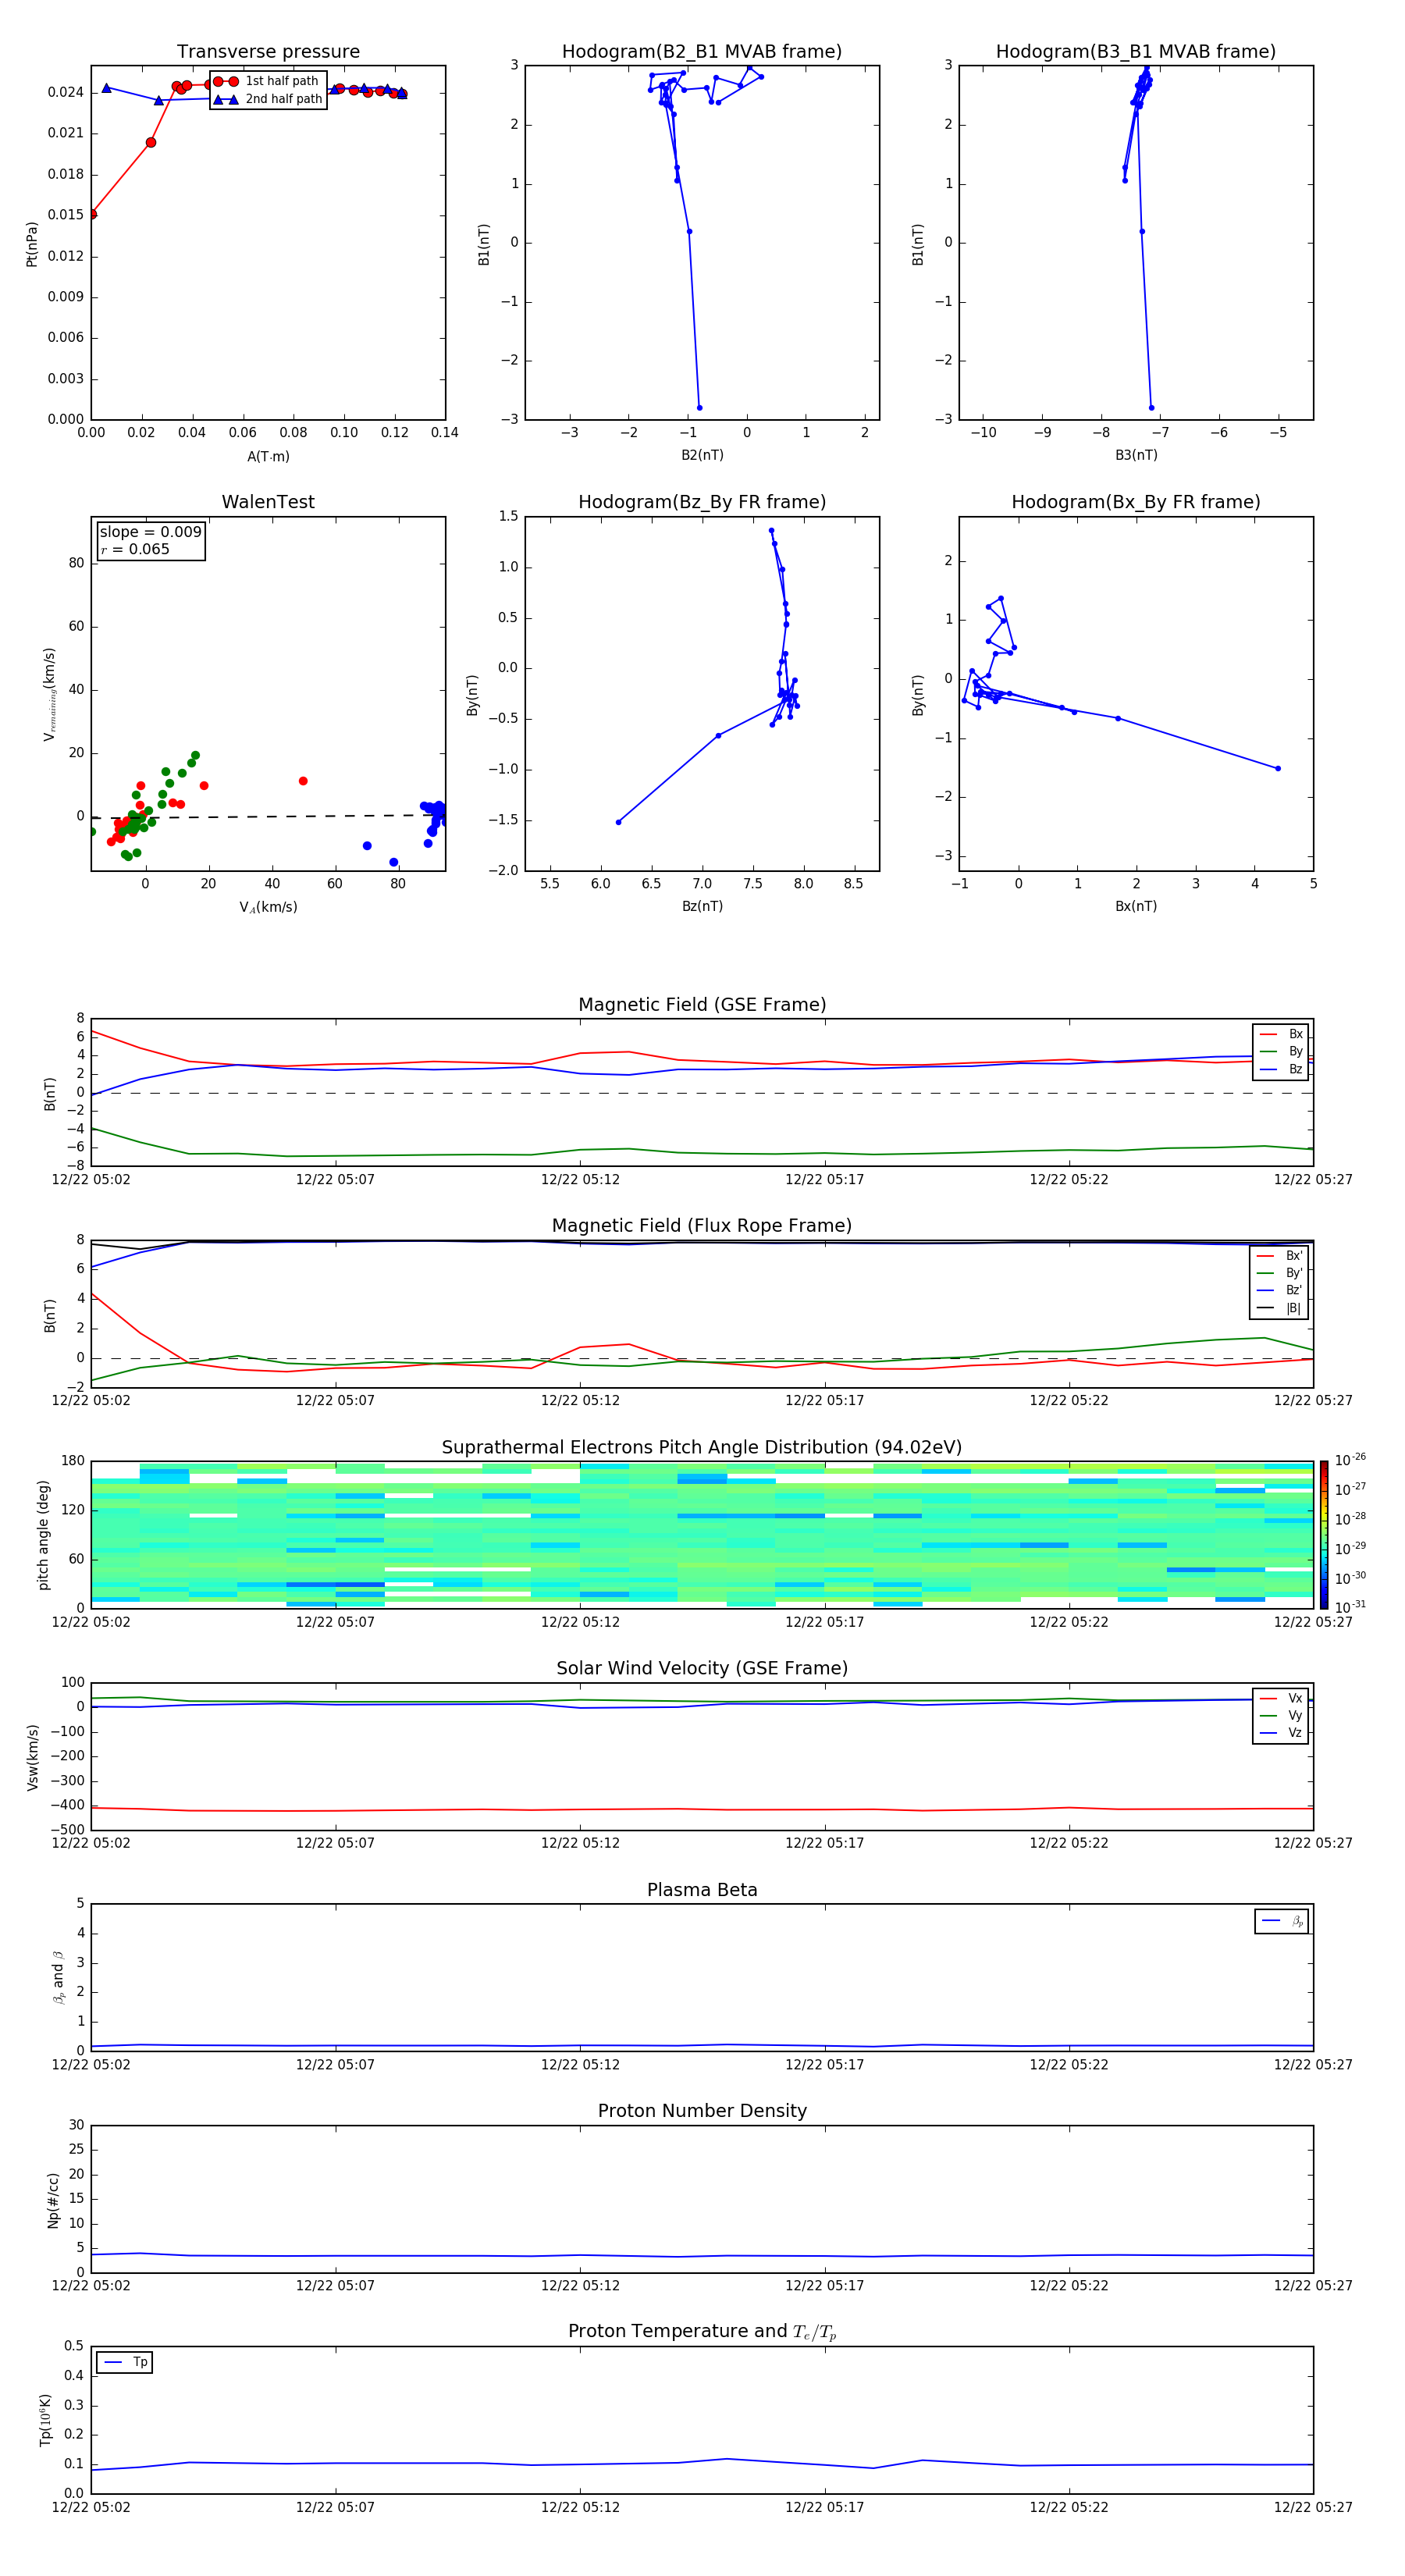1405x2576 pixels.
Task: Click the "Hodogram(Bx_By FR frame)" title
Action: tap(1136, 502)
